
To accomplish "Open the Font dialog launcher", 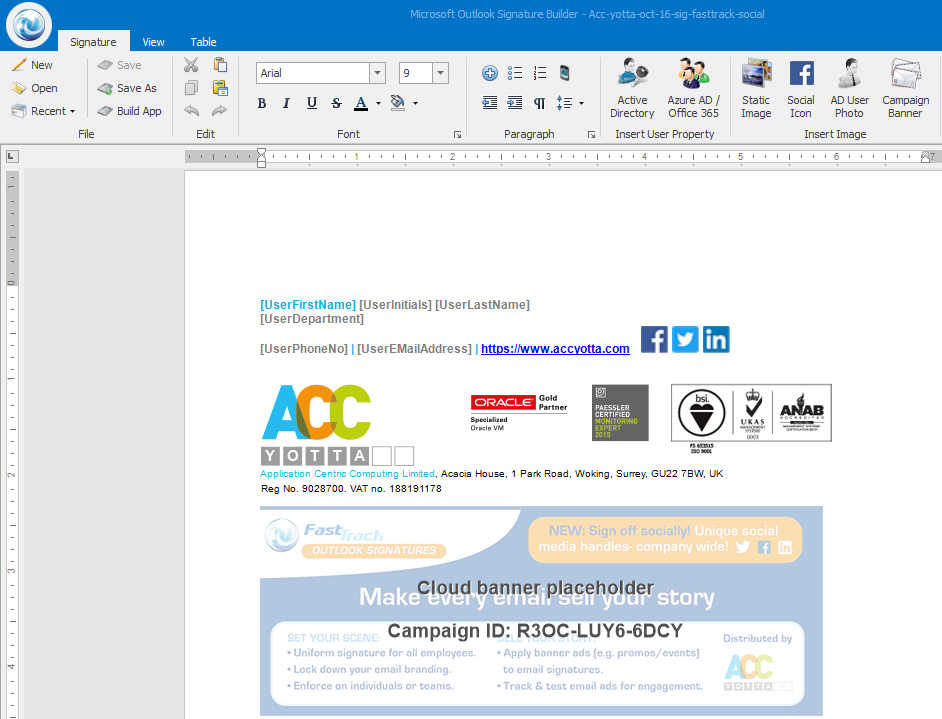I will point(457,135).
